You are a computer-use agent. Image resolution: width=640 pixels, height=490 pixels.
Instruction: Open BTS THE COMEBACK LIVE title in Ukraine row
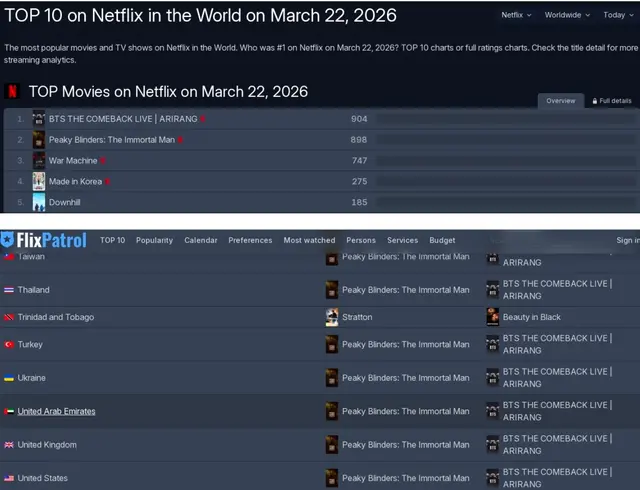[557, 378]
